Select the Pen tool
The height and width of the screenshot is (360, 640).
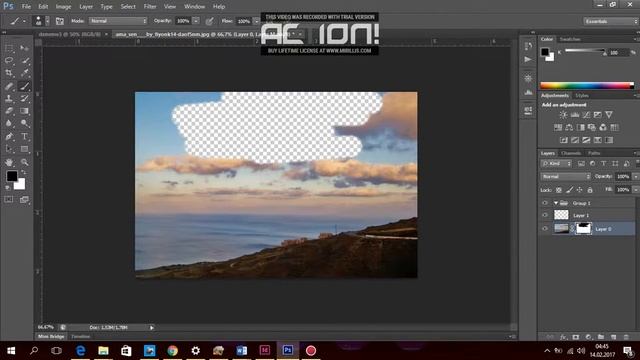9,136
